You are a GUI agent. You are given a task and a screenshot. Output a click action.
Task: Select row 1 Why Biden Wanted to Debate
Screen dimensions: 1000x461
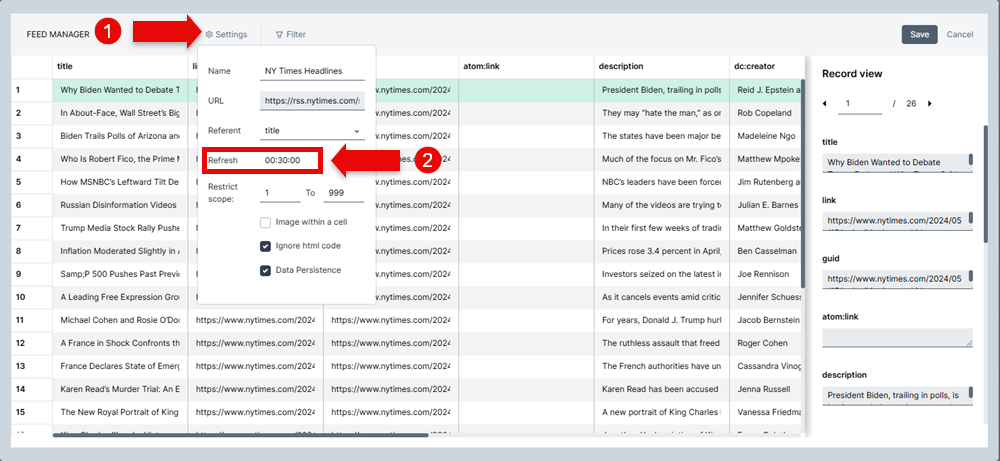pyautogui.click(x=120, y=90)
